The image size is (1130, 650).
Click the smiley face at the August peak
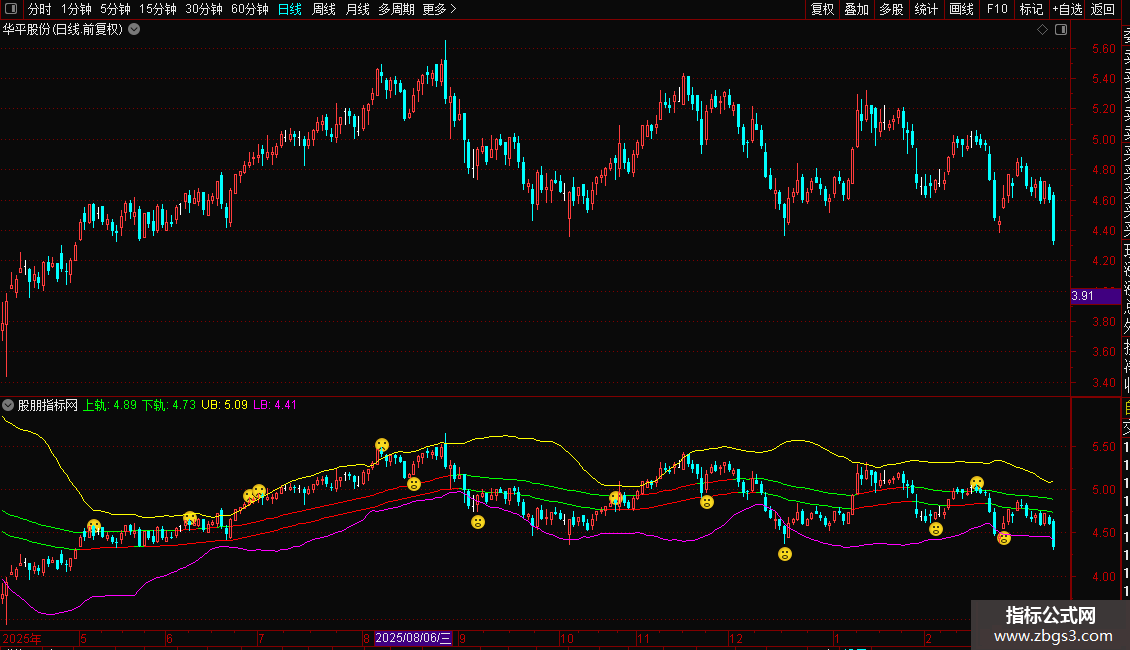[x=382, y=445]
